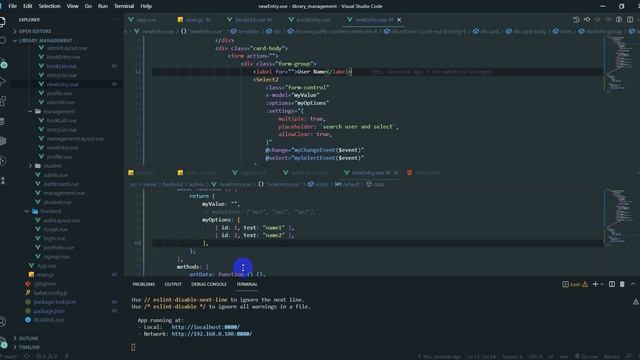Open network URL http://192.168.0.100:8080/ link
The width and height of the screenshot is (640, 360).
[211, 334]
